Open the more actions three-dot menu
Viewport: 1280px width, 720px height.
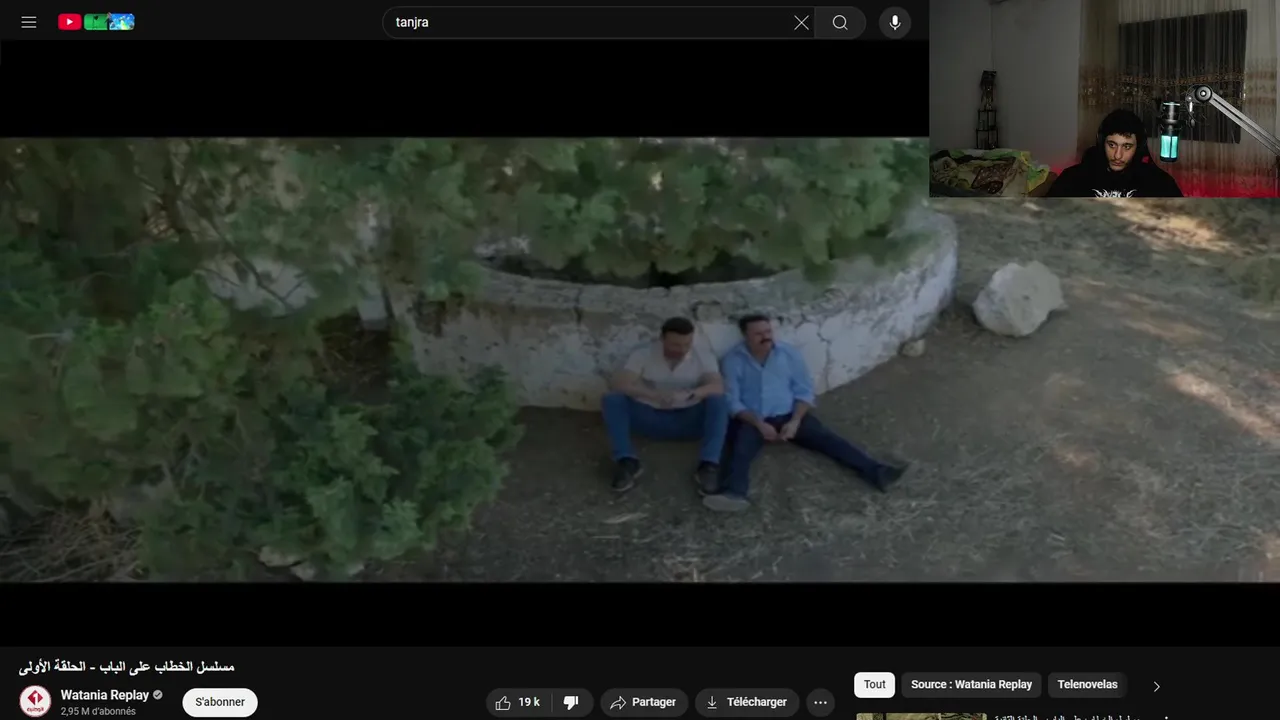click(x=820, y=702)
